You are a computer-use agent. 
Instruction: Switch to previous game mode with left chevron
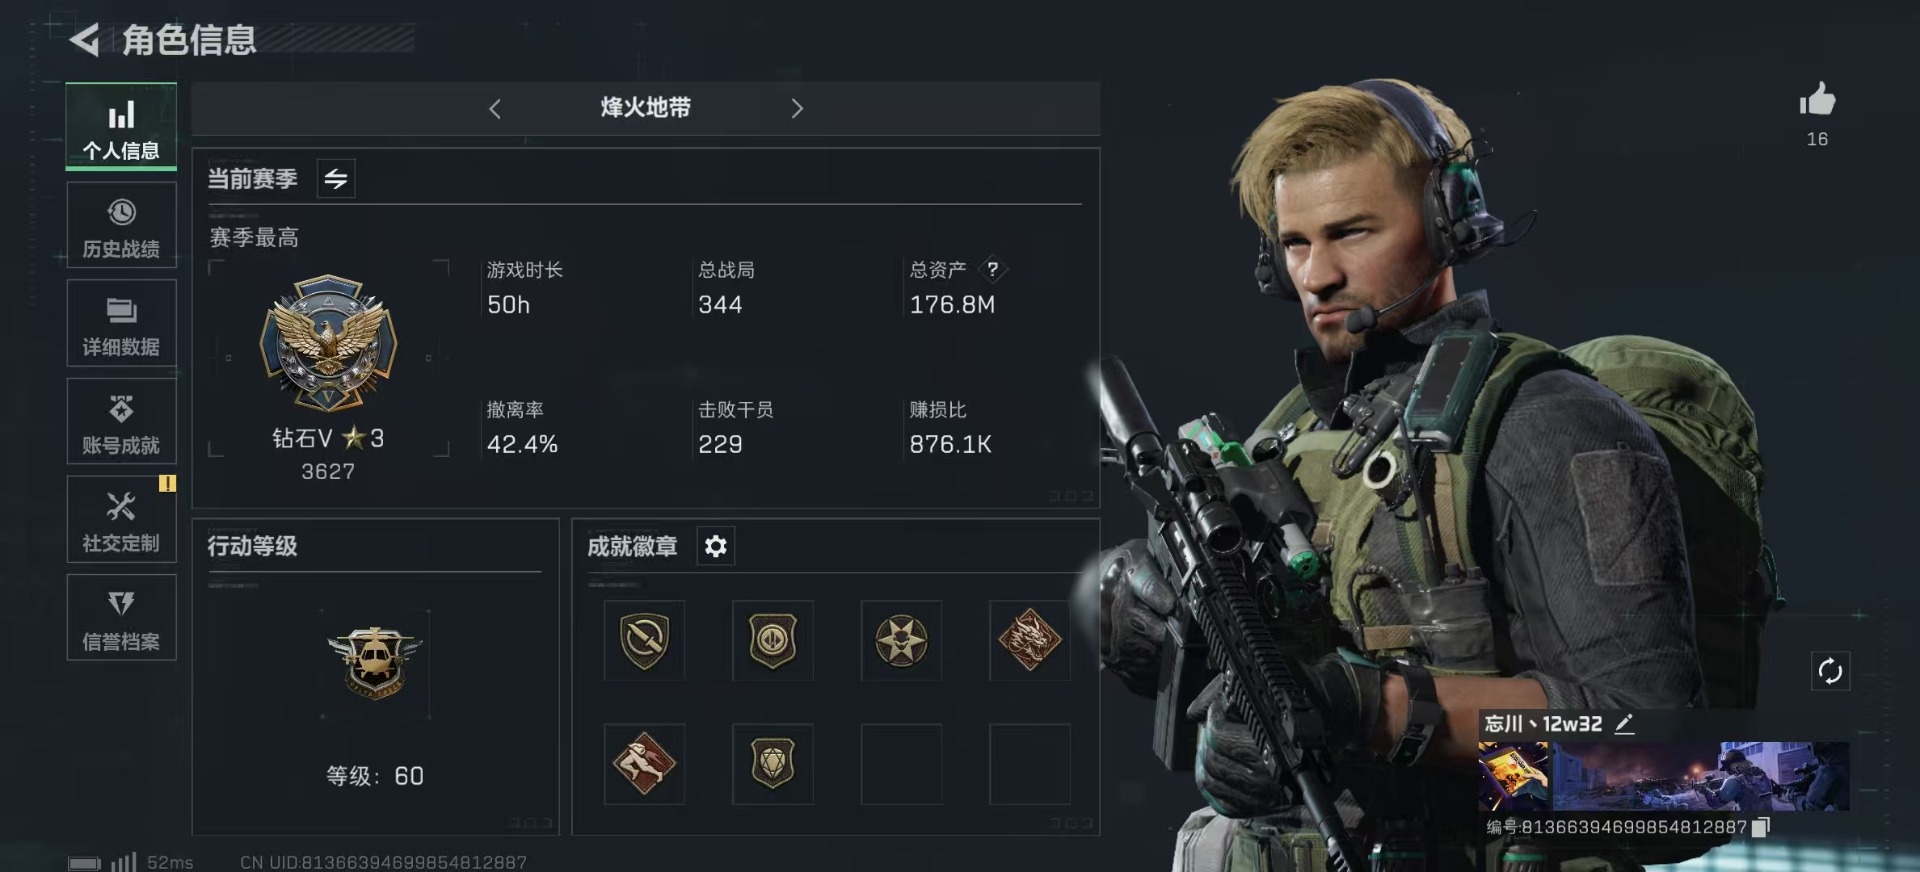click(x=495, y=109)
